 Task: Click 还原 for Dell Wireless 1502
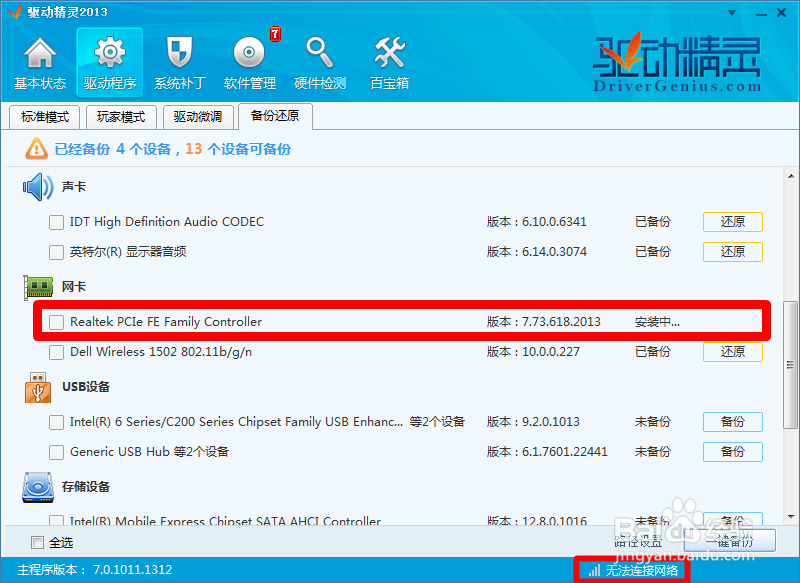[x=733, y=351]
